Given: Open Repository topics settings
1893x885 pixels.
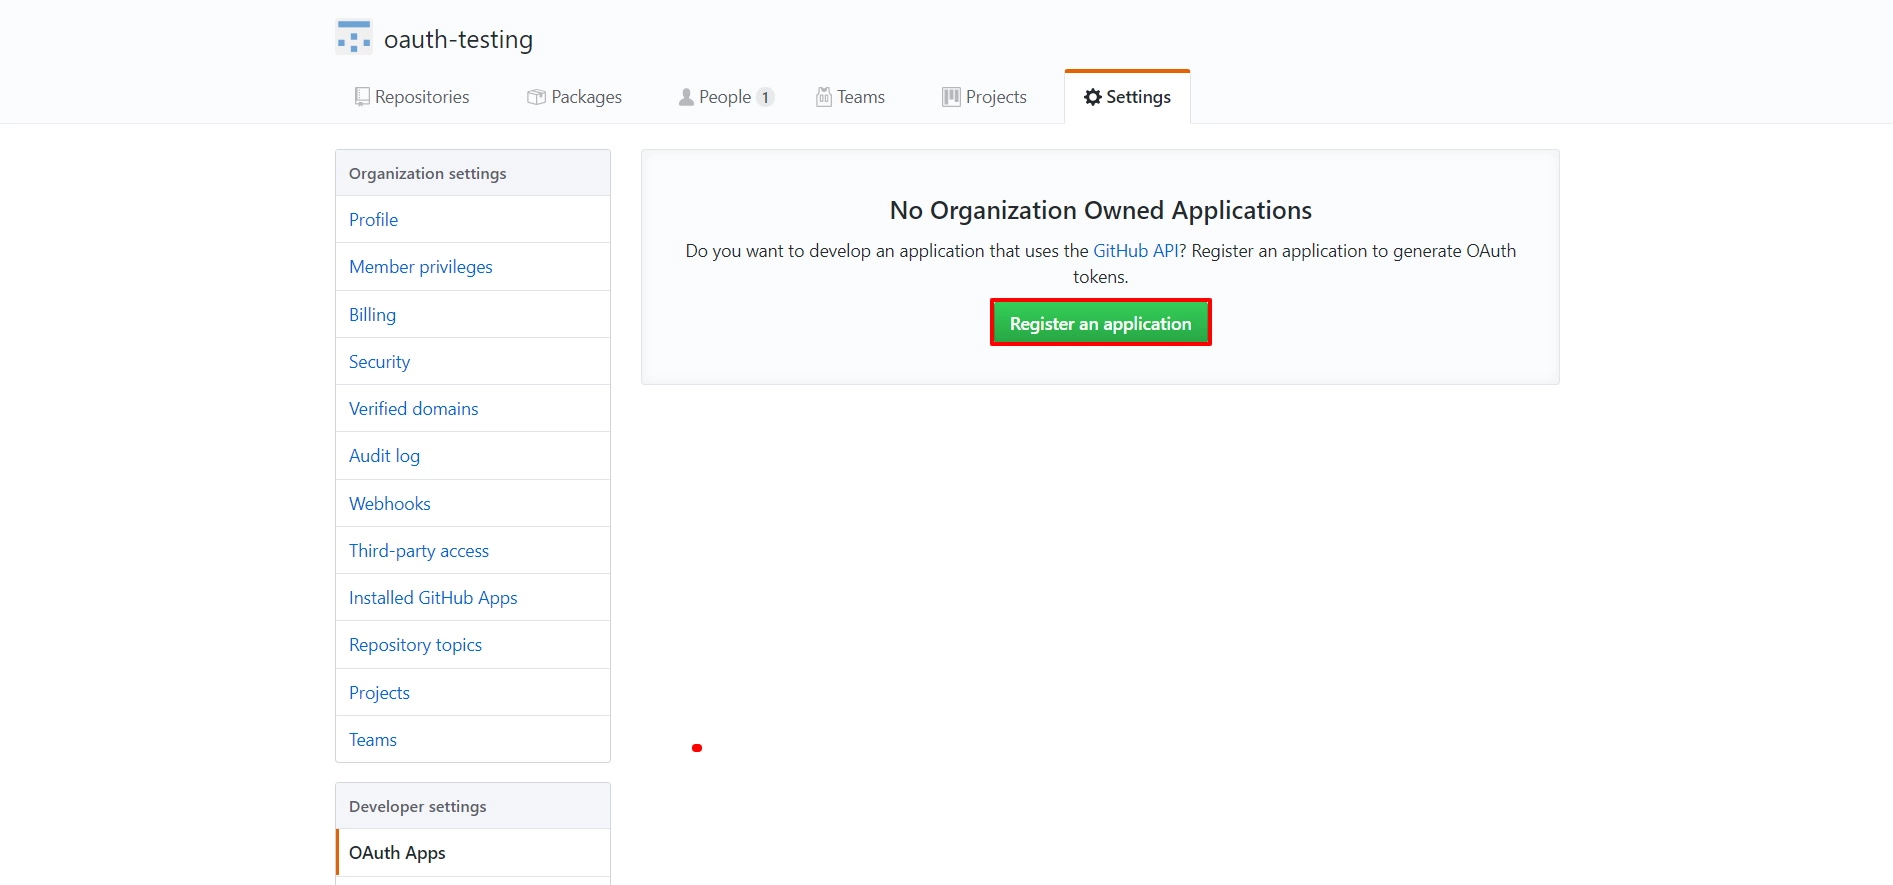Looking at the screenshot, I should 473,645.
